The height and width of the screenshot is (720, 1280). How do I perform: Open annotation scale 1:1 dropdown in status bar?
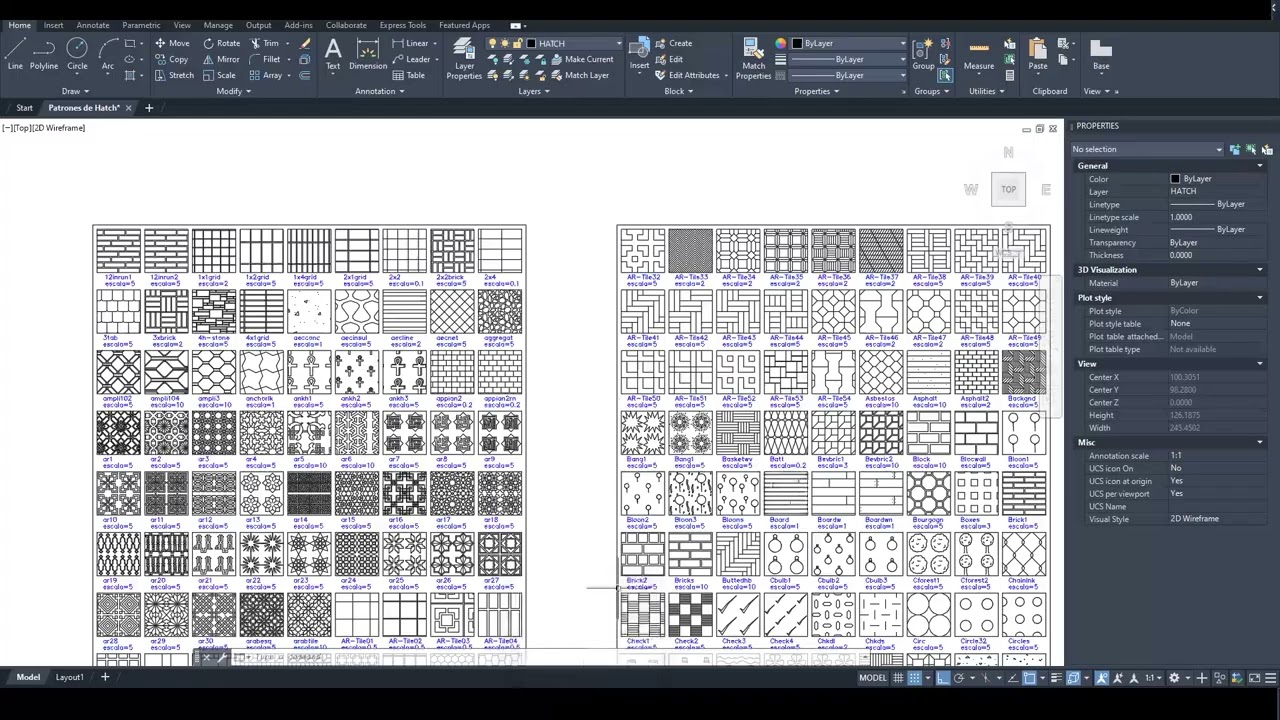[1153, 678]
